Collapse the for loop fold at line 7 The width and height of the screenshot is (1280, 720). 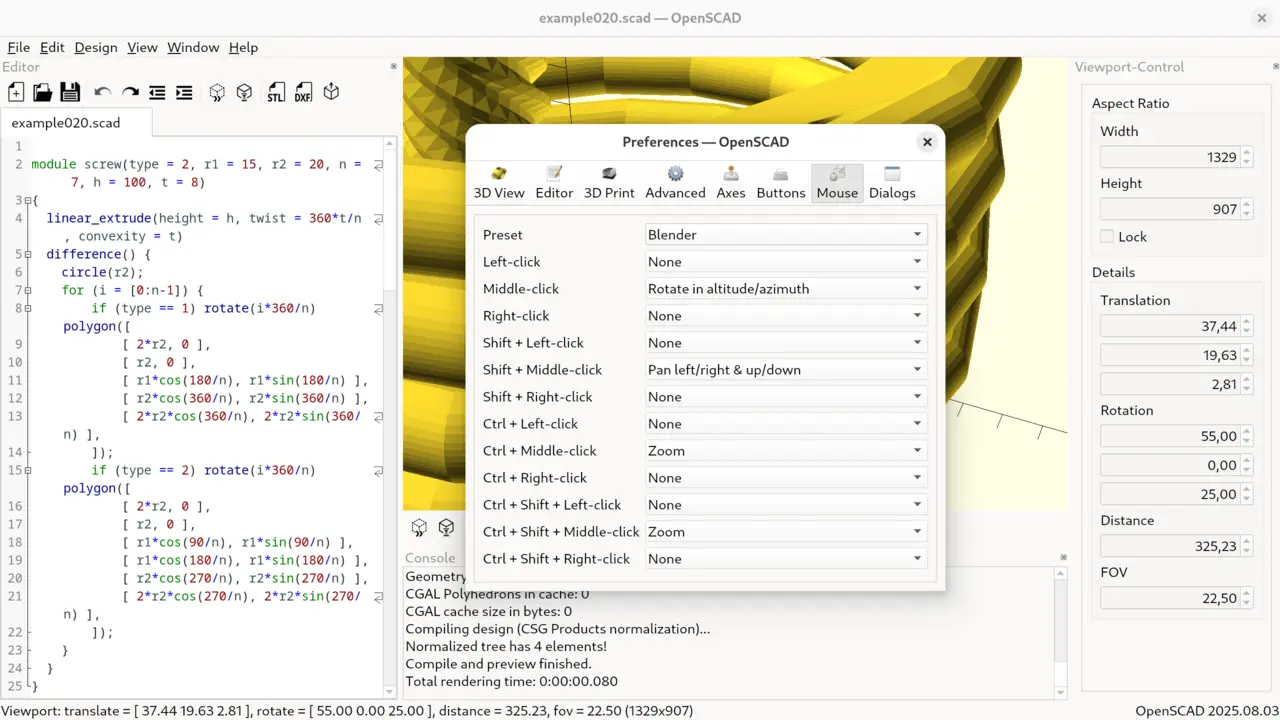click(28, 290)
